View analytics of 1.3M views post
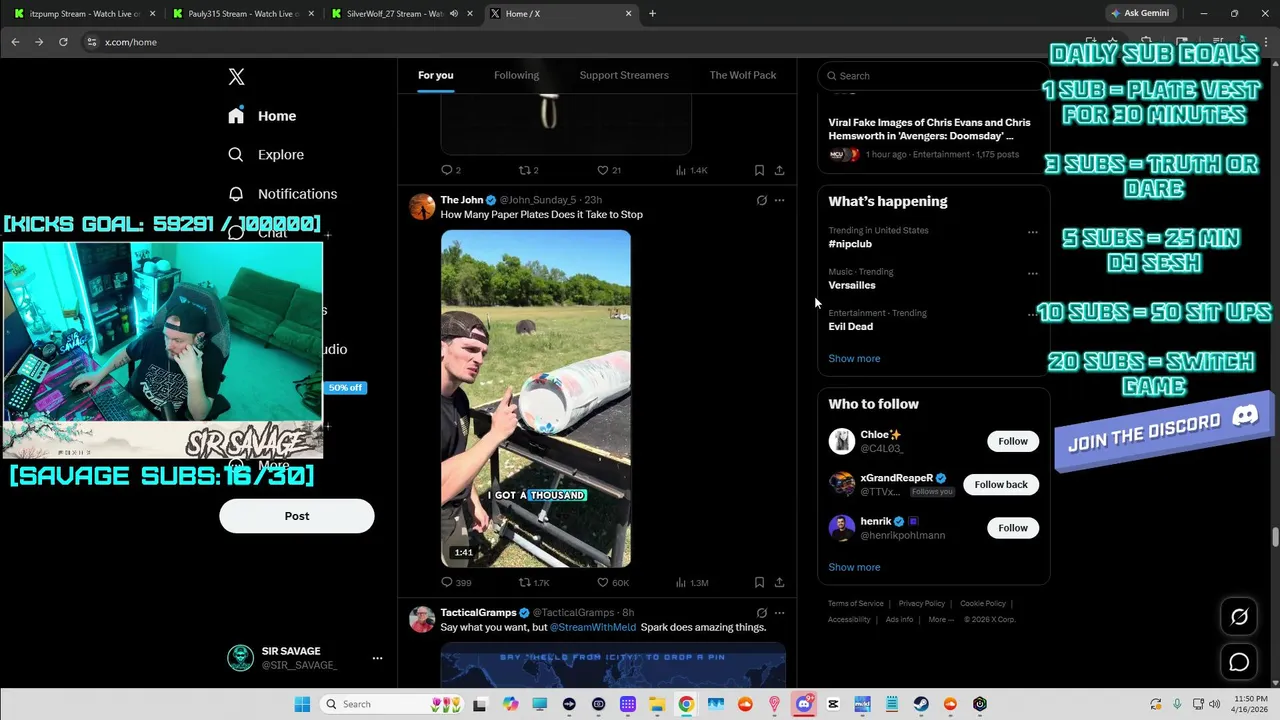 point(692,582)
